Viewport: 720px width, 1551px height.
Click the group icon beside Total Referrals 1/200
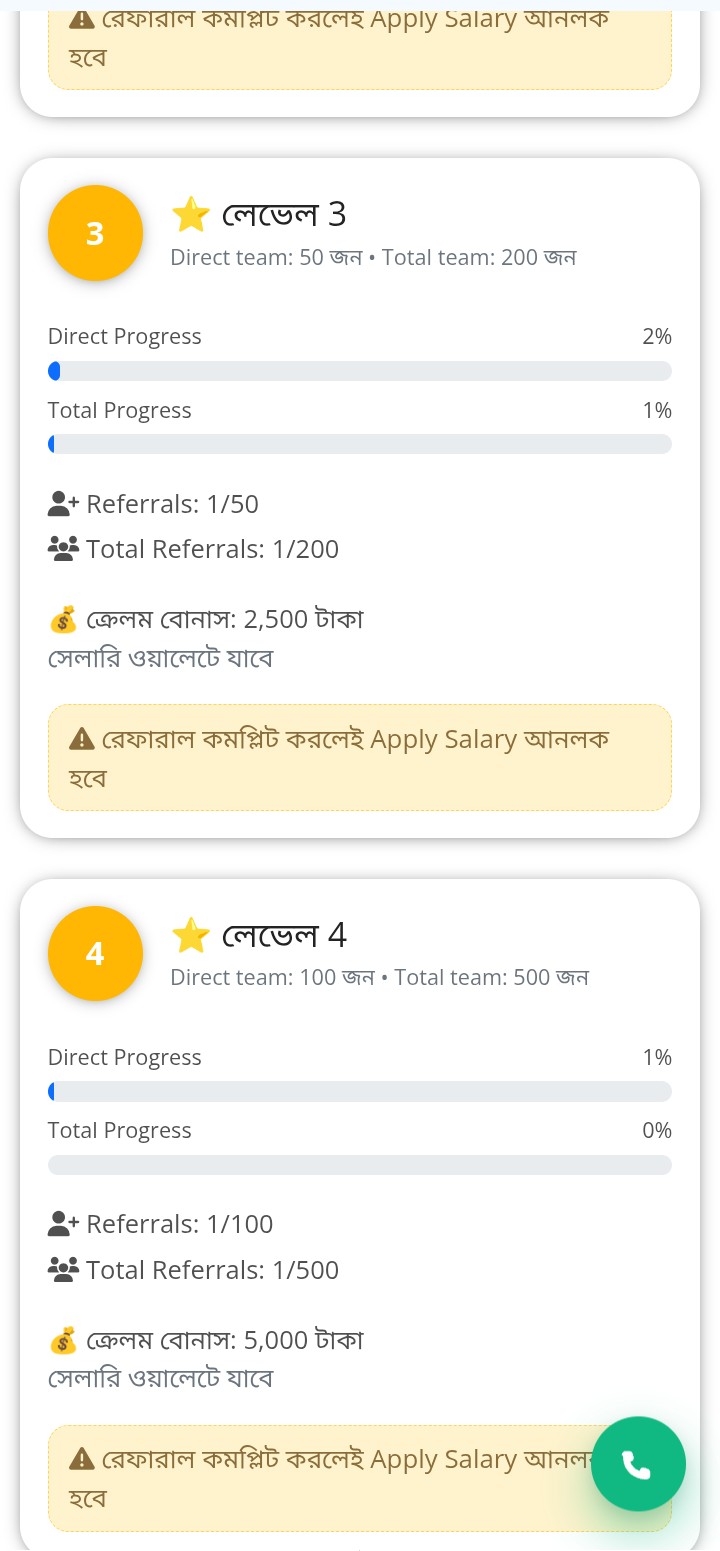click(x=63, y=549)
